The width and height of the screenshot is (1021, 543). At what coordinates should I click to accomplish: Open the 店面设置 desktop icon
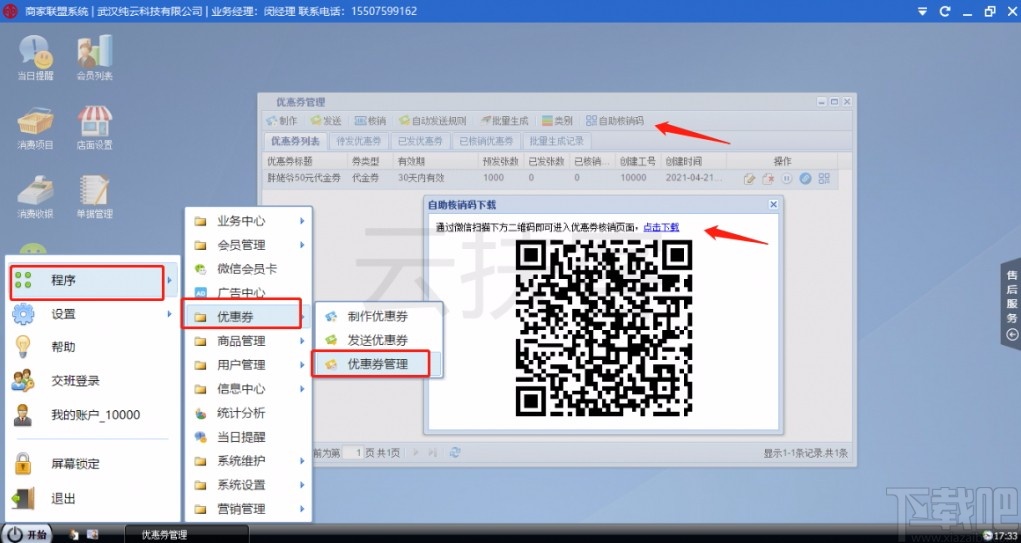point(94,128)
